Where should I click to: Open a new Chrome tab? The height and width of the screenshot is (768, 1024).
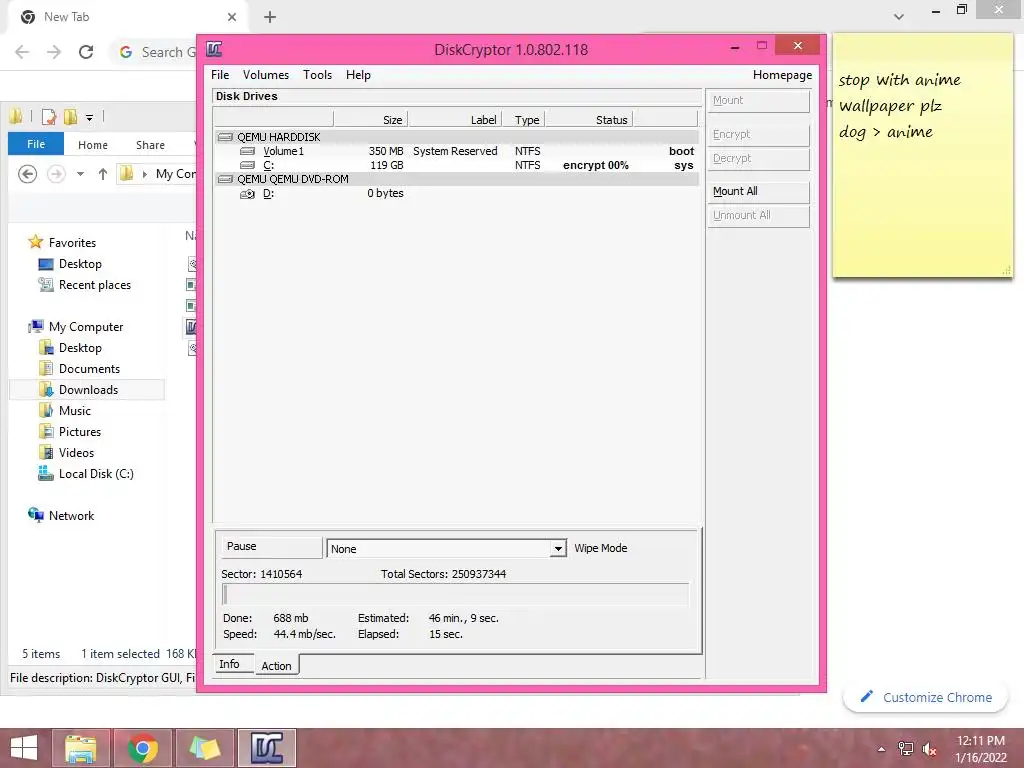click(270, 17)
